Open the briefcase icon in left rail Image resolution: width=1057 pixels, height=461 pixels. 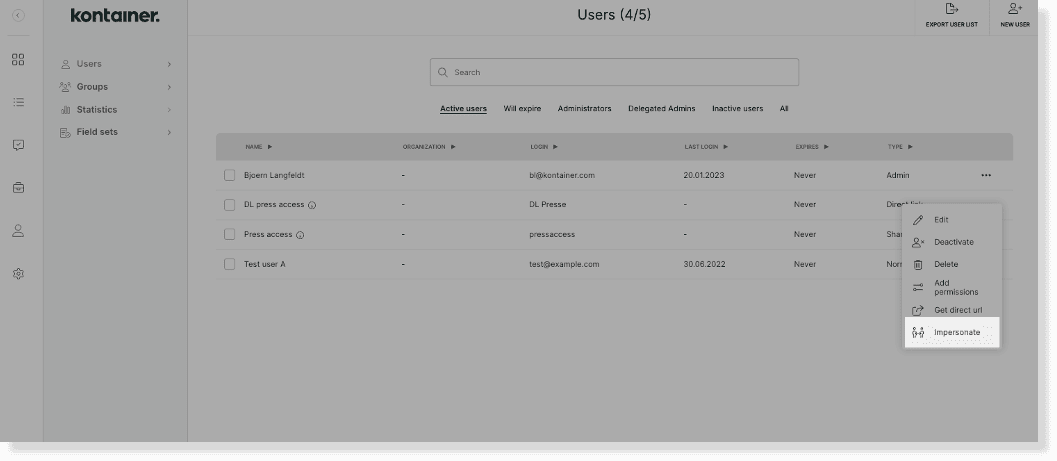click(x=18, y=187)
